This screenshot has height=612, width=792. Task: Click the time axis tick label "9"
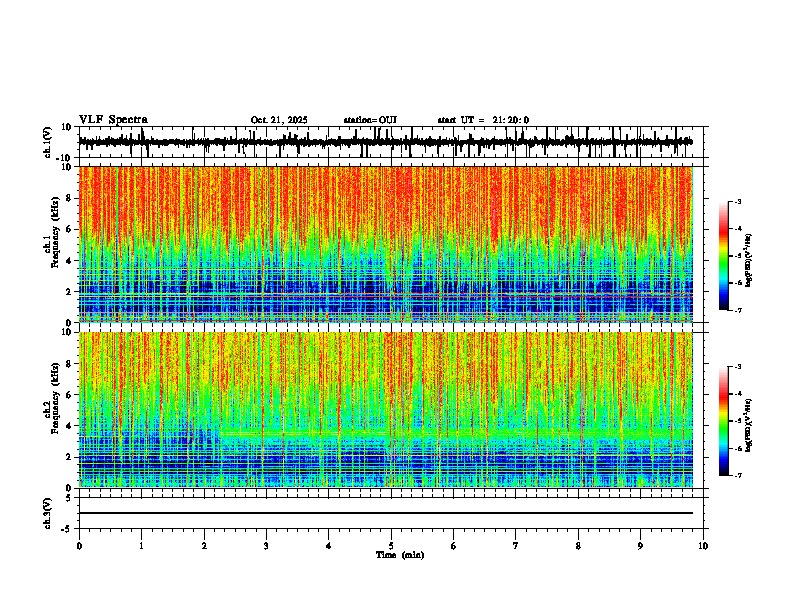point(640,546)
